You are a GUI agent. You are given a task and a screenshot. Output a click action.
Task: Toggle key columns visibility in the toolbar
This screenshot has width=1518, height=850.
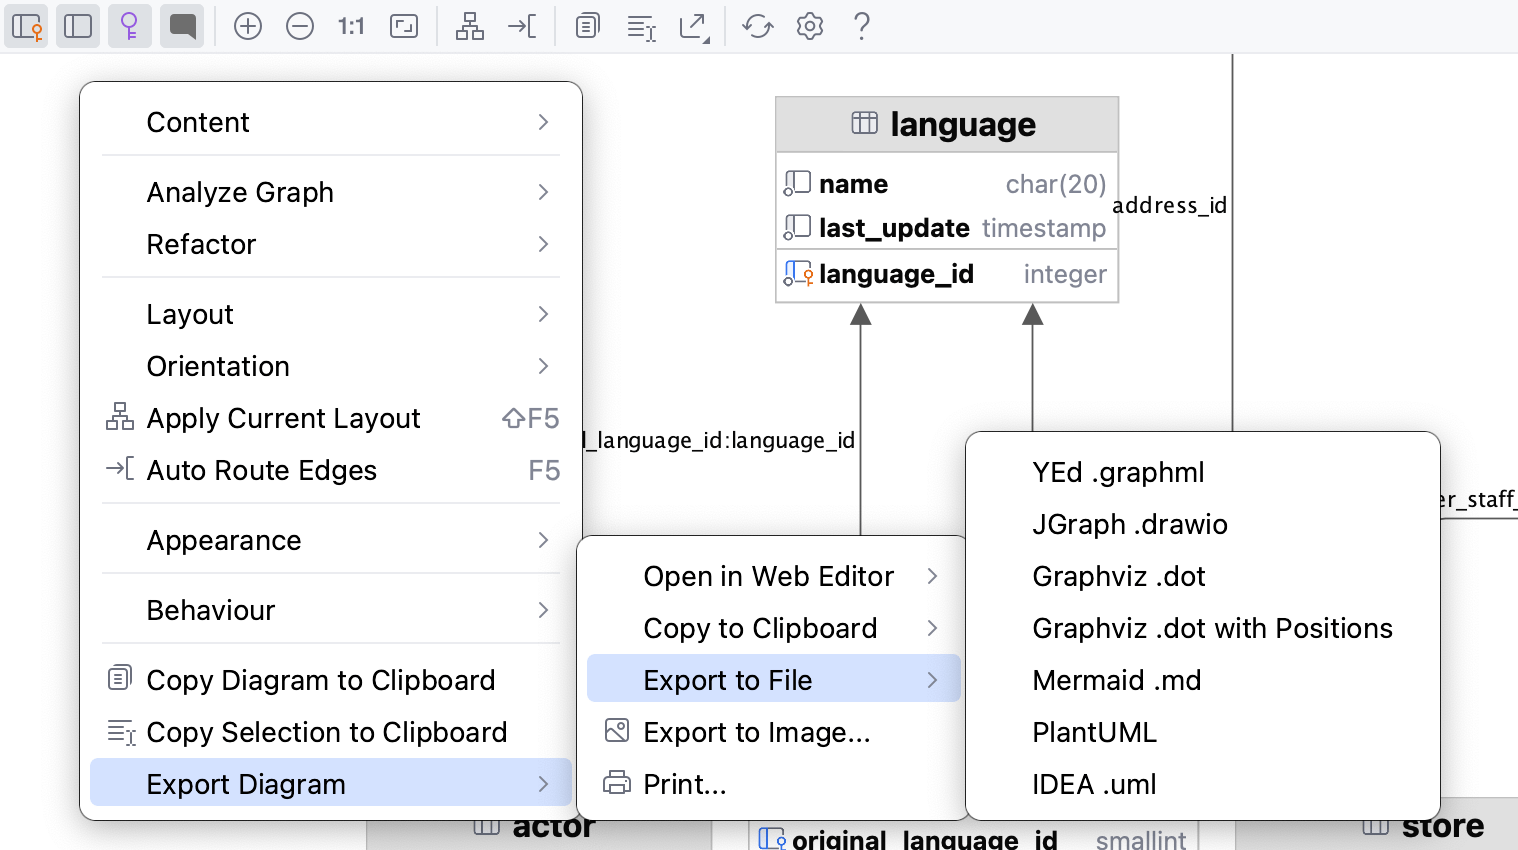click(130, 26)
